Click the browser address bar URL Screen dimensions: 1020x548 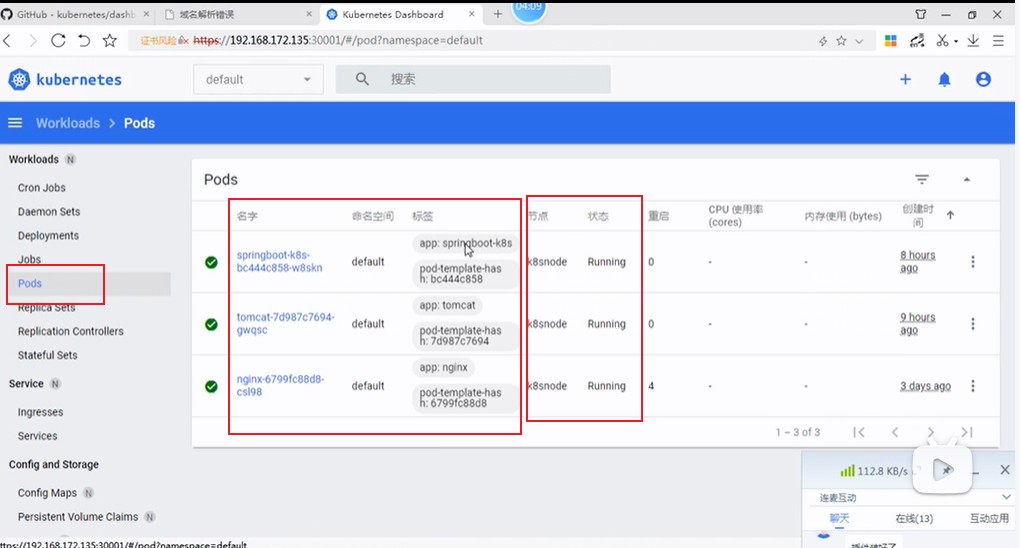pyautogui.click(x=338, y=40)
